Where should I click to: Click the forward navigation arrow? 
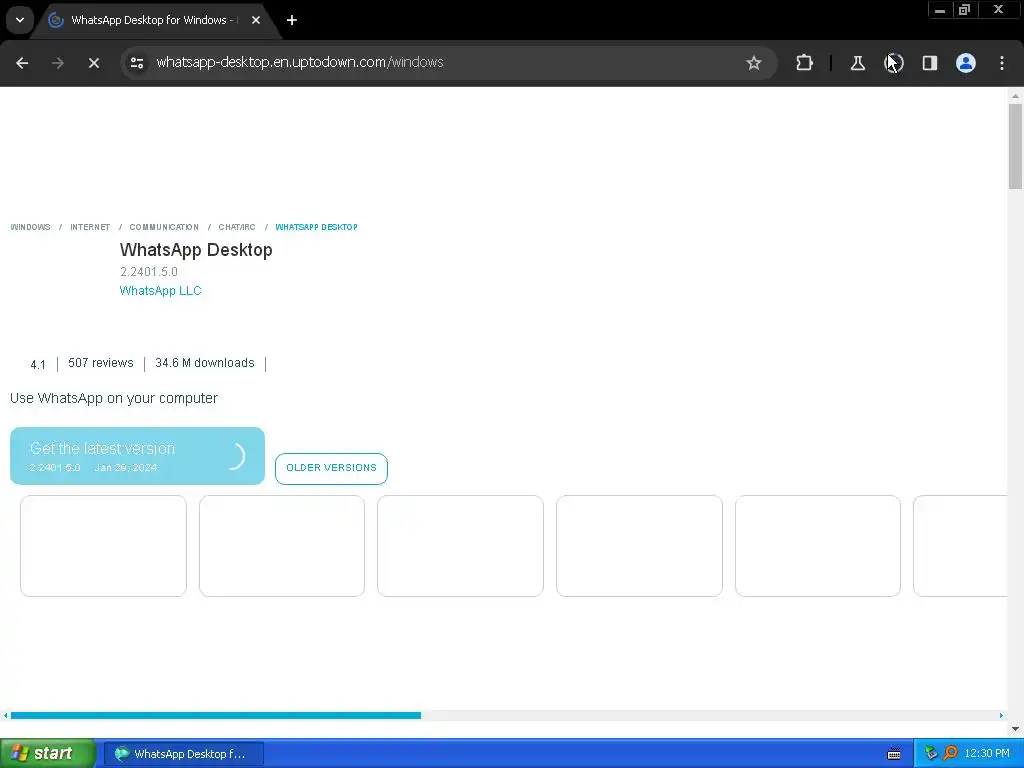tap(58, 63)
